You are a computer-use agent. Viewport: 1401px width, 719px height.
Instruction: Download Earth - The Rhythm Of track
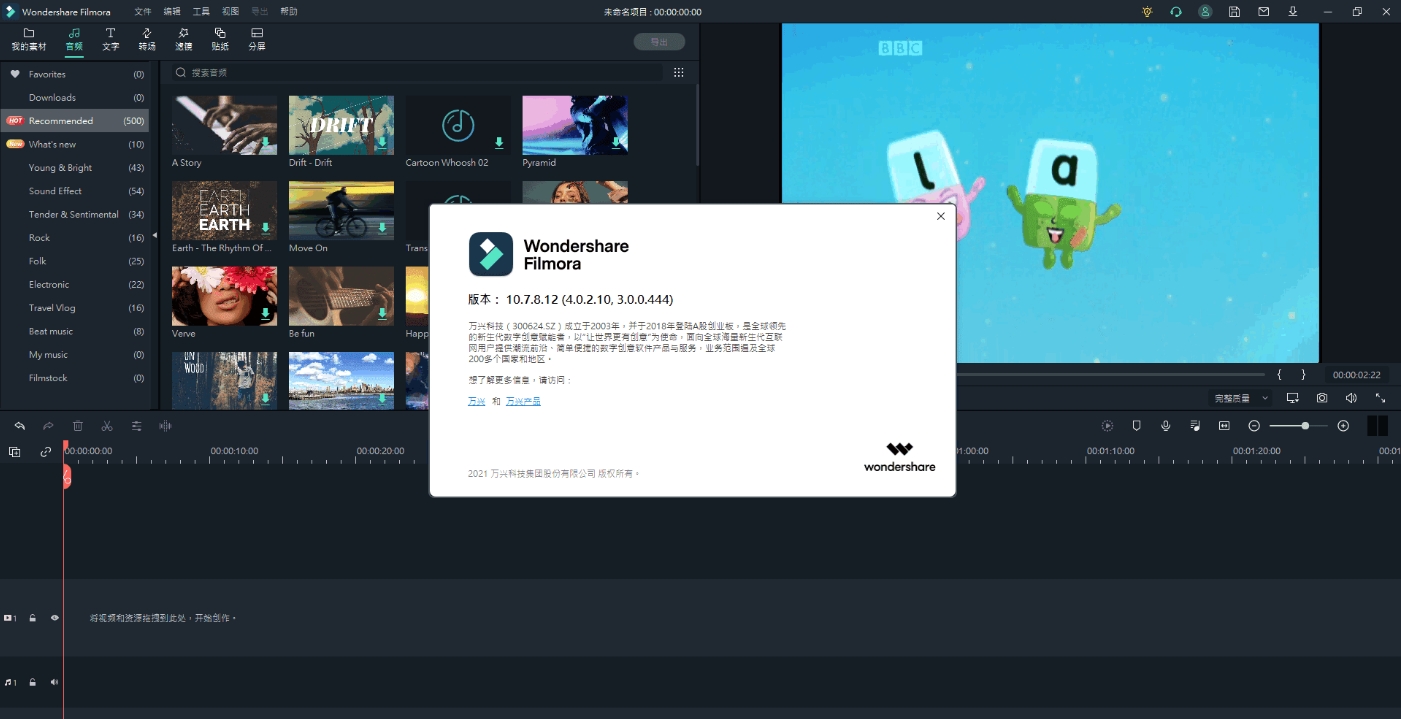[265, 228]
